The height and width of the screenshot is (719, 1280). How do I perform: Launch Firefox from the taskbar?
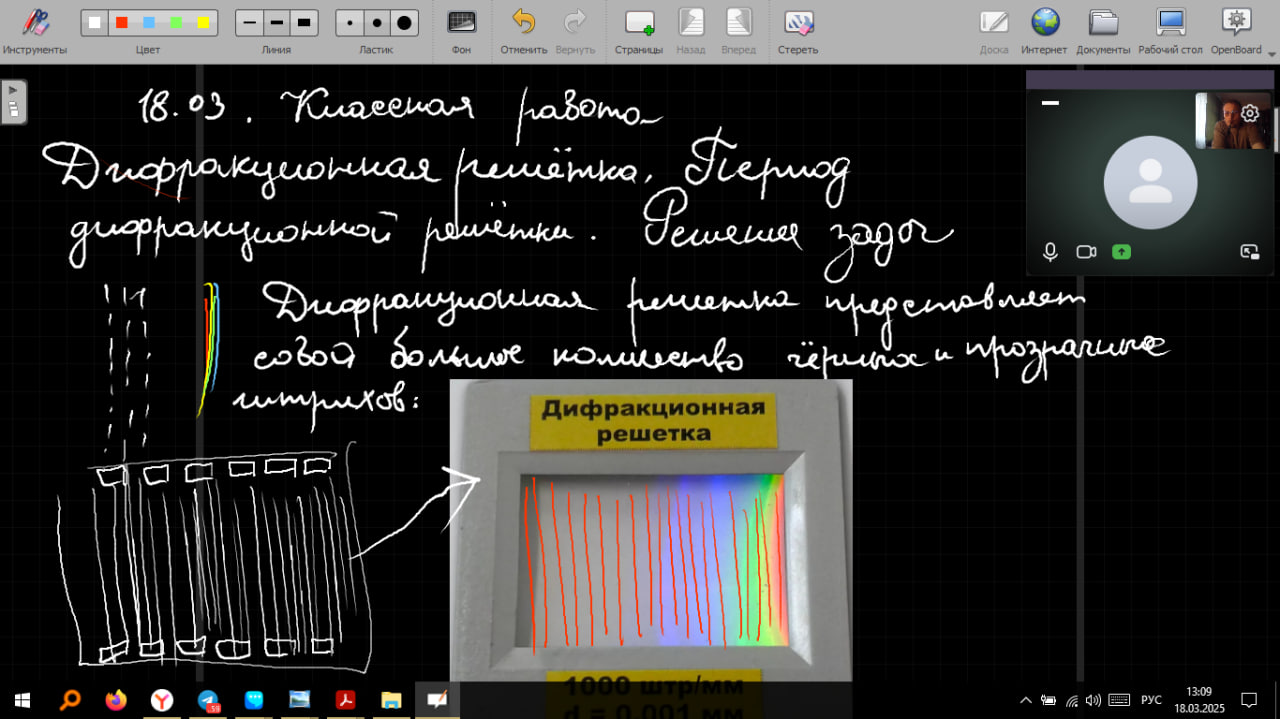coord(116,700)
